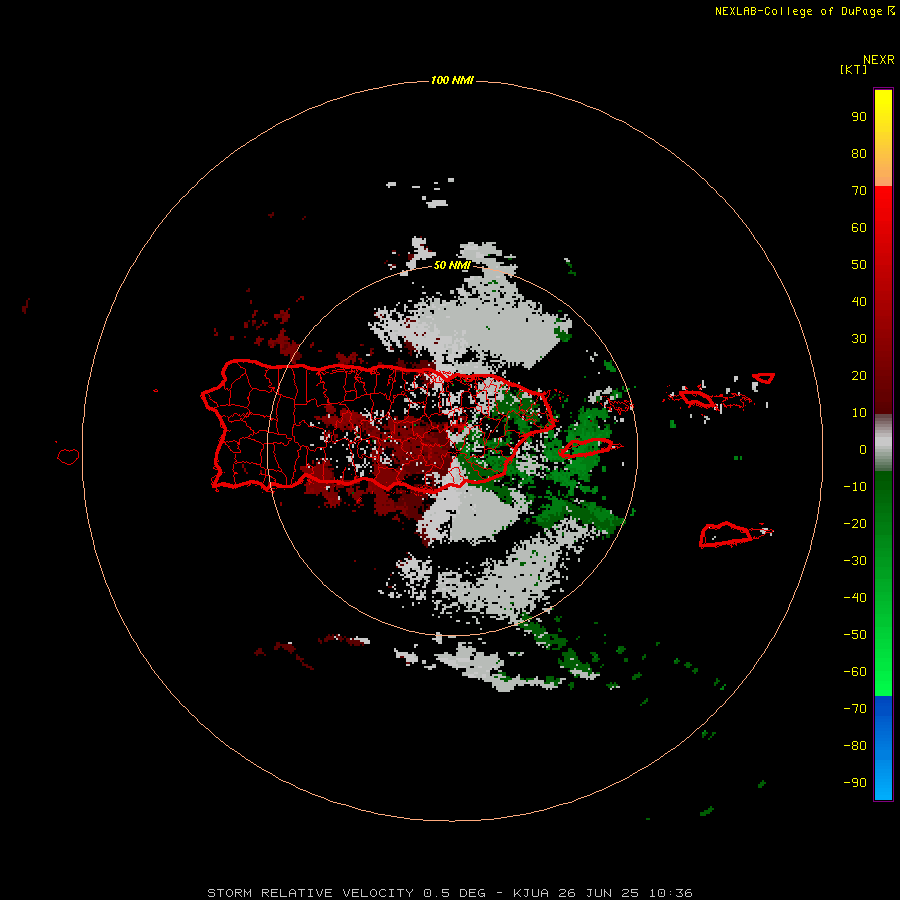
Task: Click the -50 value on the velocity scale
Action: click(x=855, y=635)
